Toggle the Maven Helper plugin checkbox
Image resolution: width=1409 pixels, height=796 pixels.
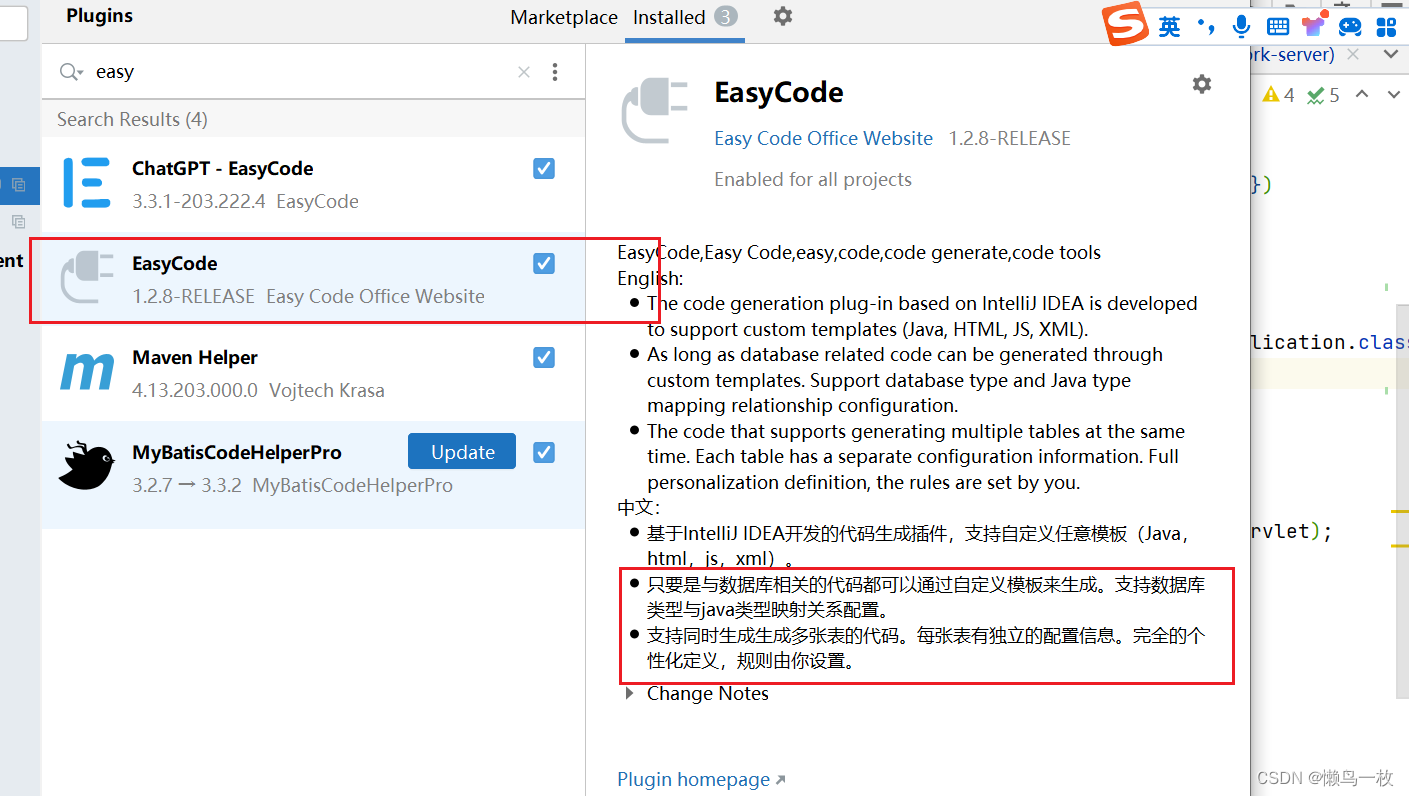[544, 357]
